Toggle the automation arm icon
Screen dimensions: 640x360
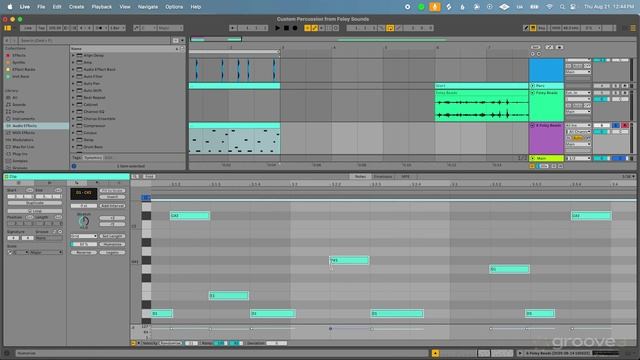(315, 28)
